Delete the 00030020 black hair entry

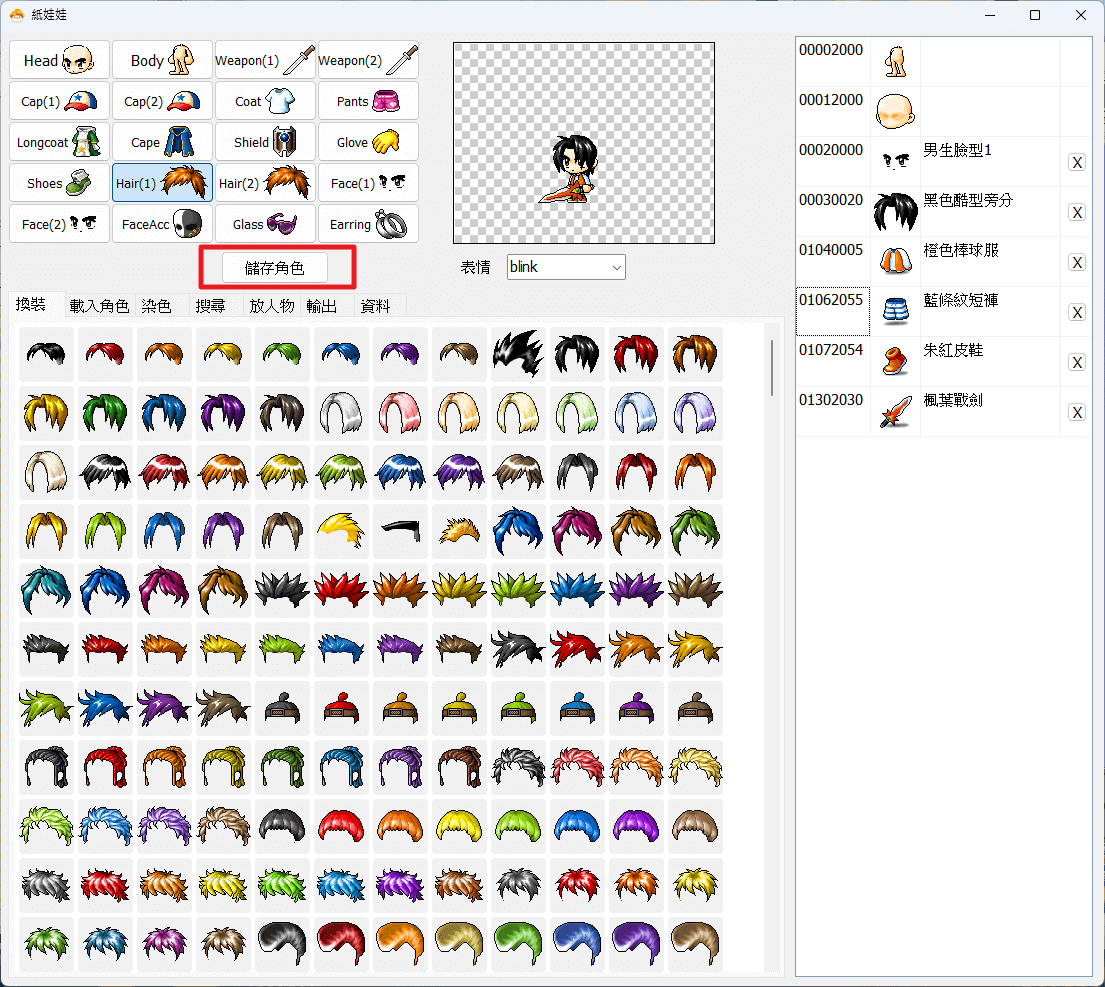(x=1077, y=212)
